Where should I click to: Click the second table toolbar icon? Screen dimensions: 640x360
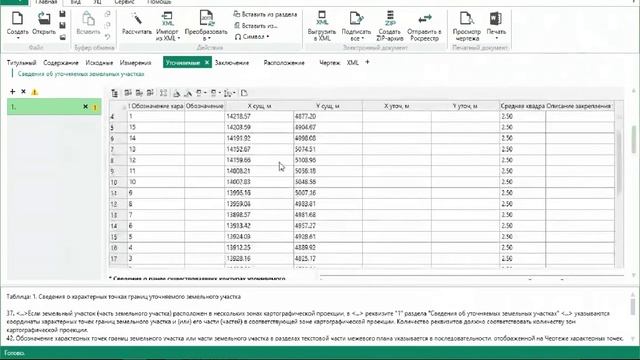tap(128, 93)
